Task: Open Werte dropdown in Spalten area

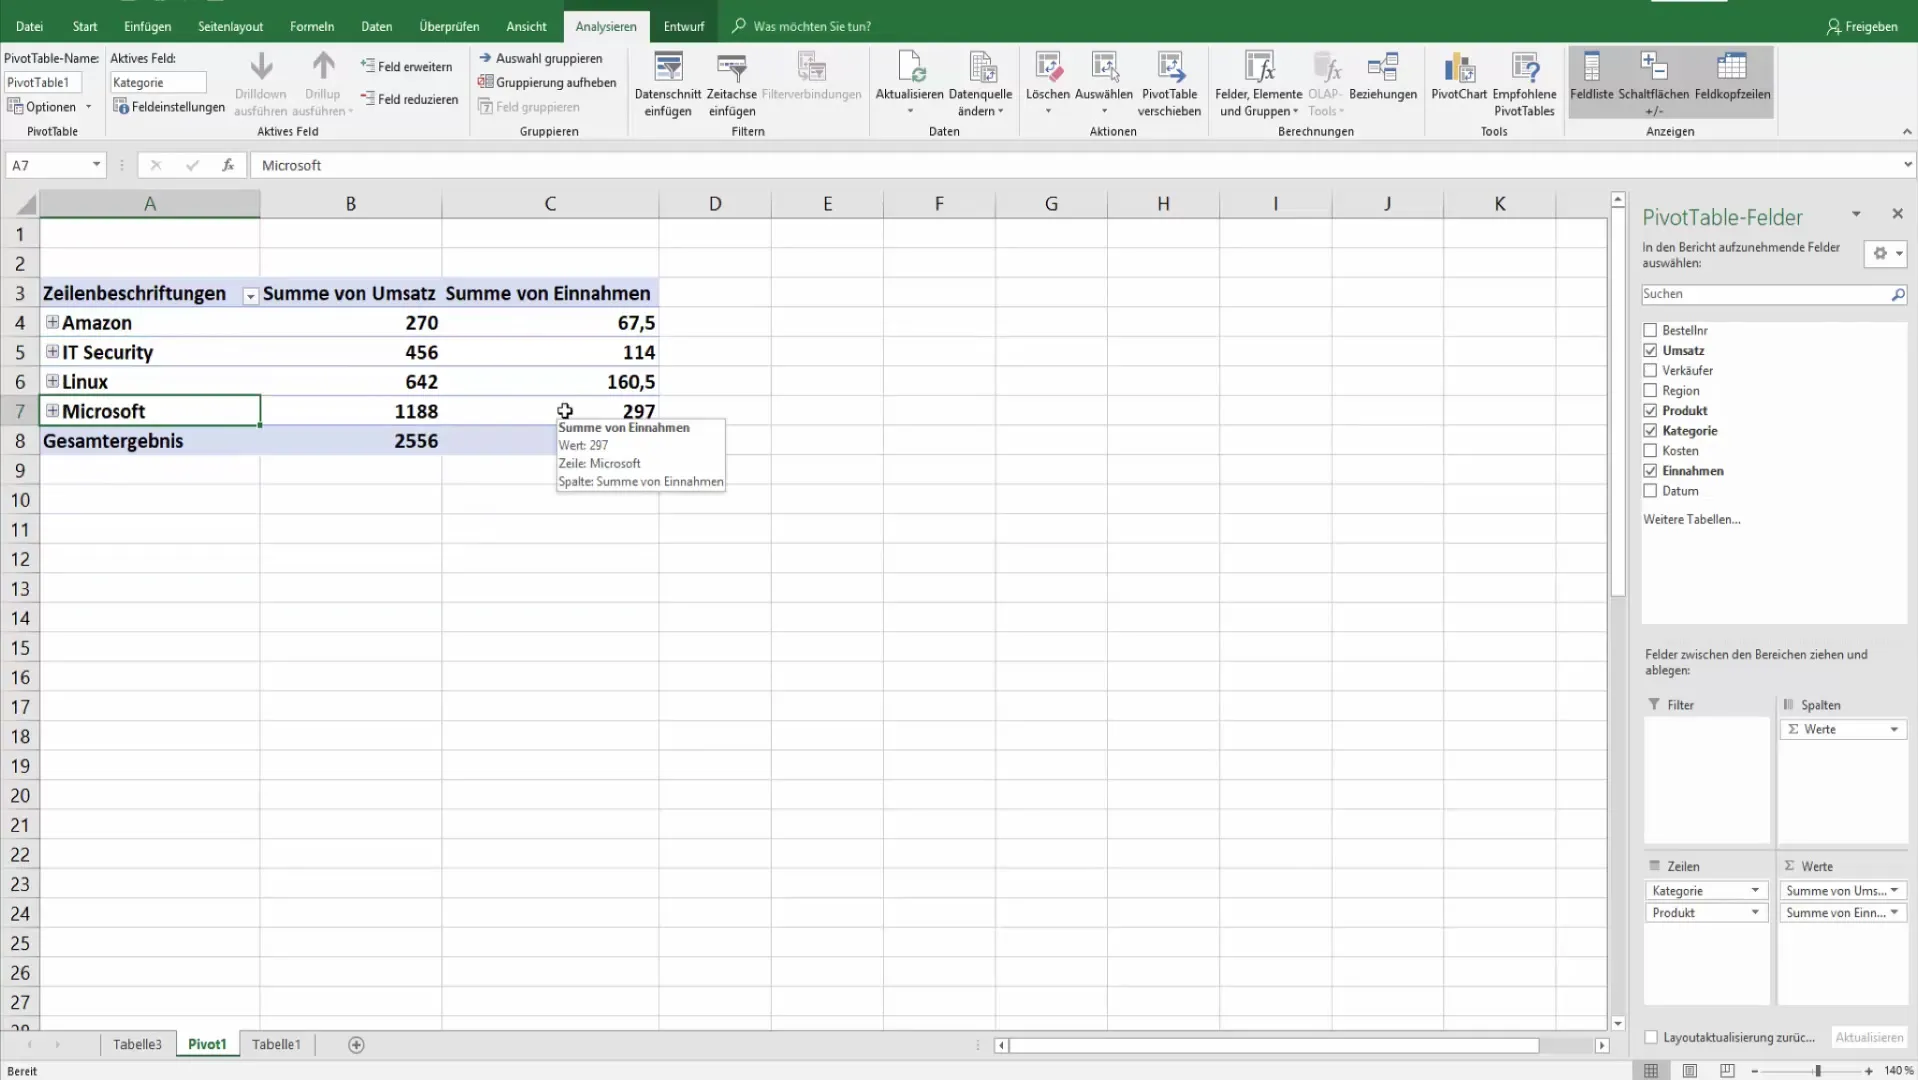Action: [x=1894, y=729]
